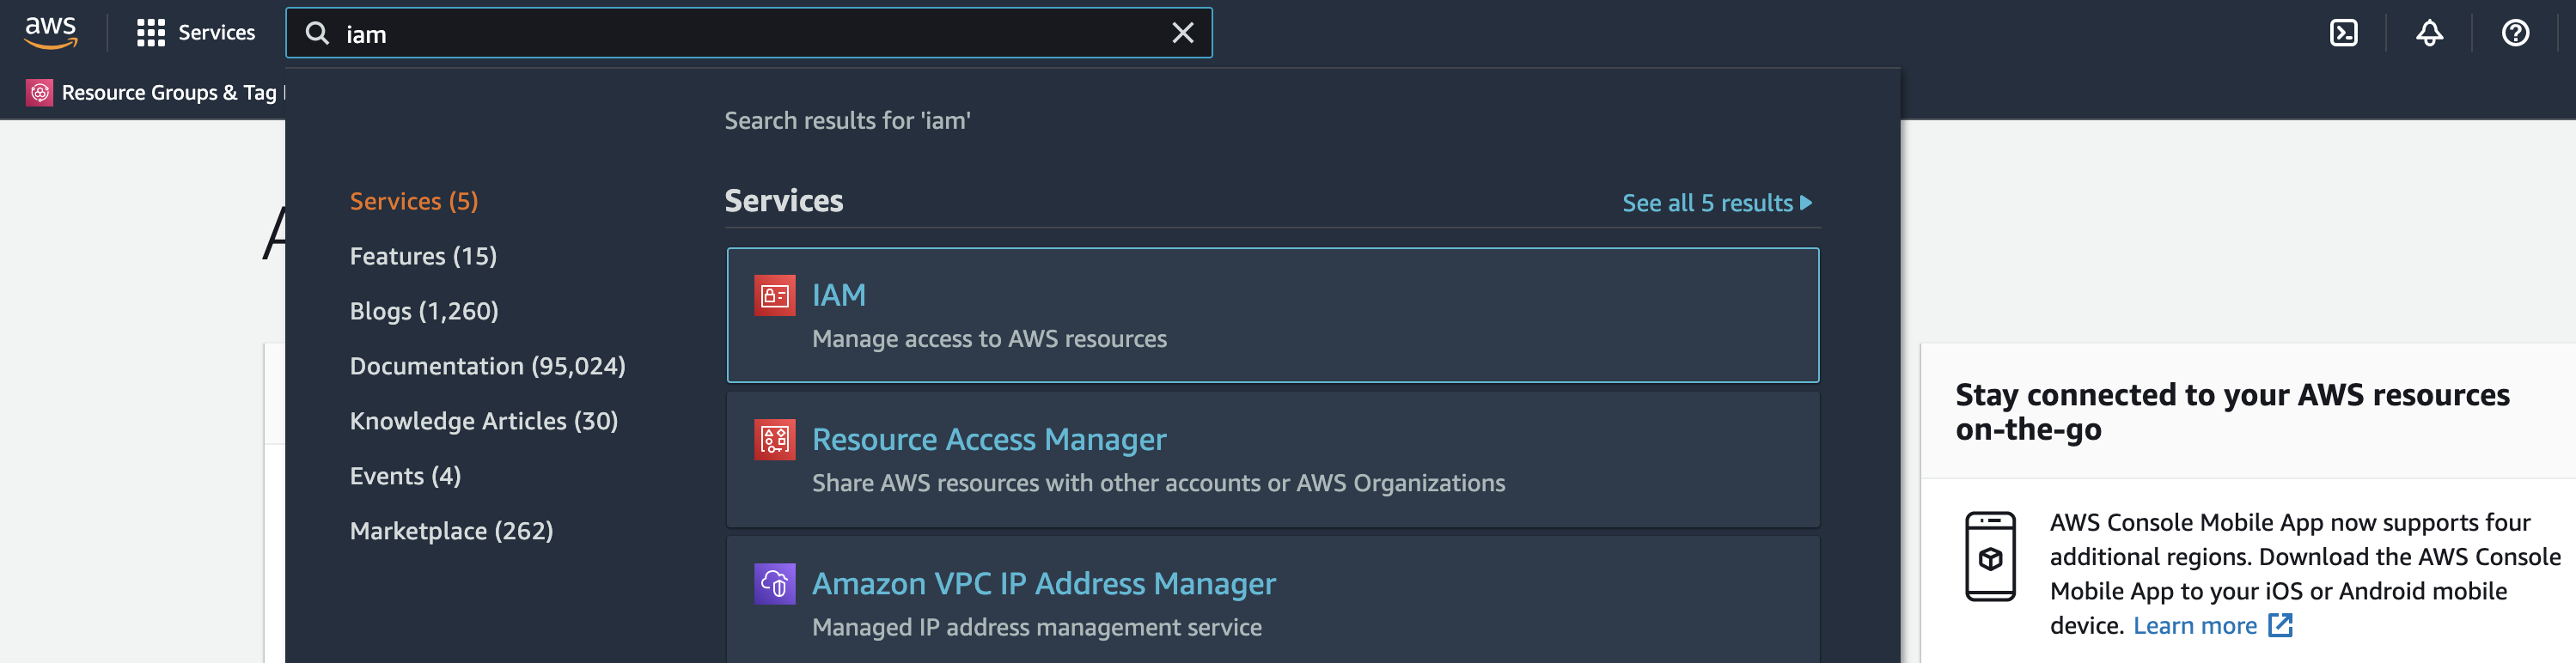Select the Knowledge Articles (30) category
The height and width of the screenshot is (663, 2576).
[x=484, y=421]
